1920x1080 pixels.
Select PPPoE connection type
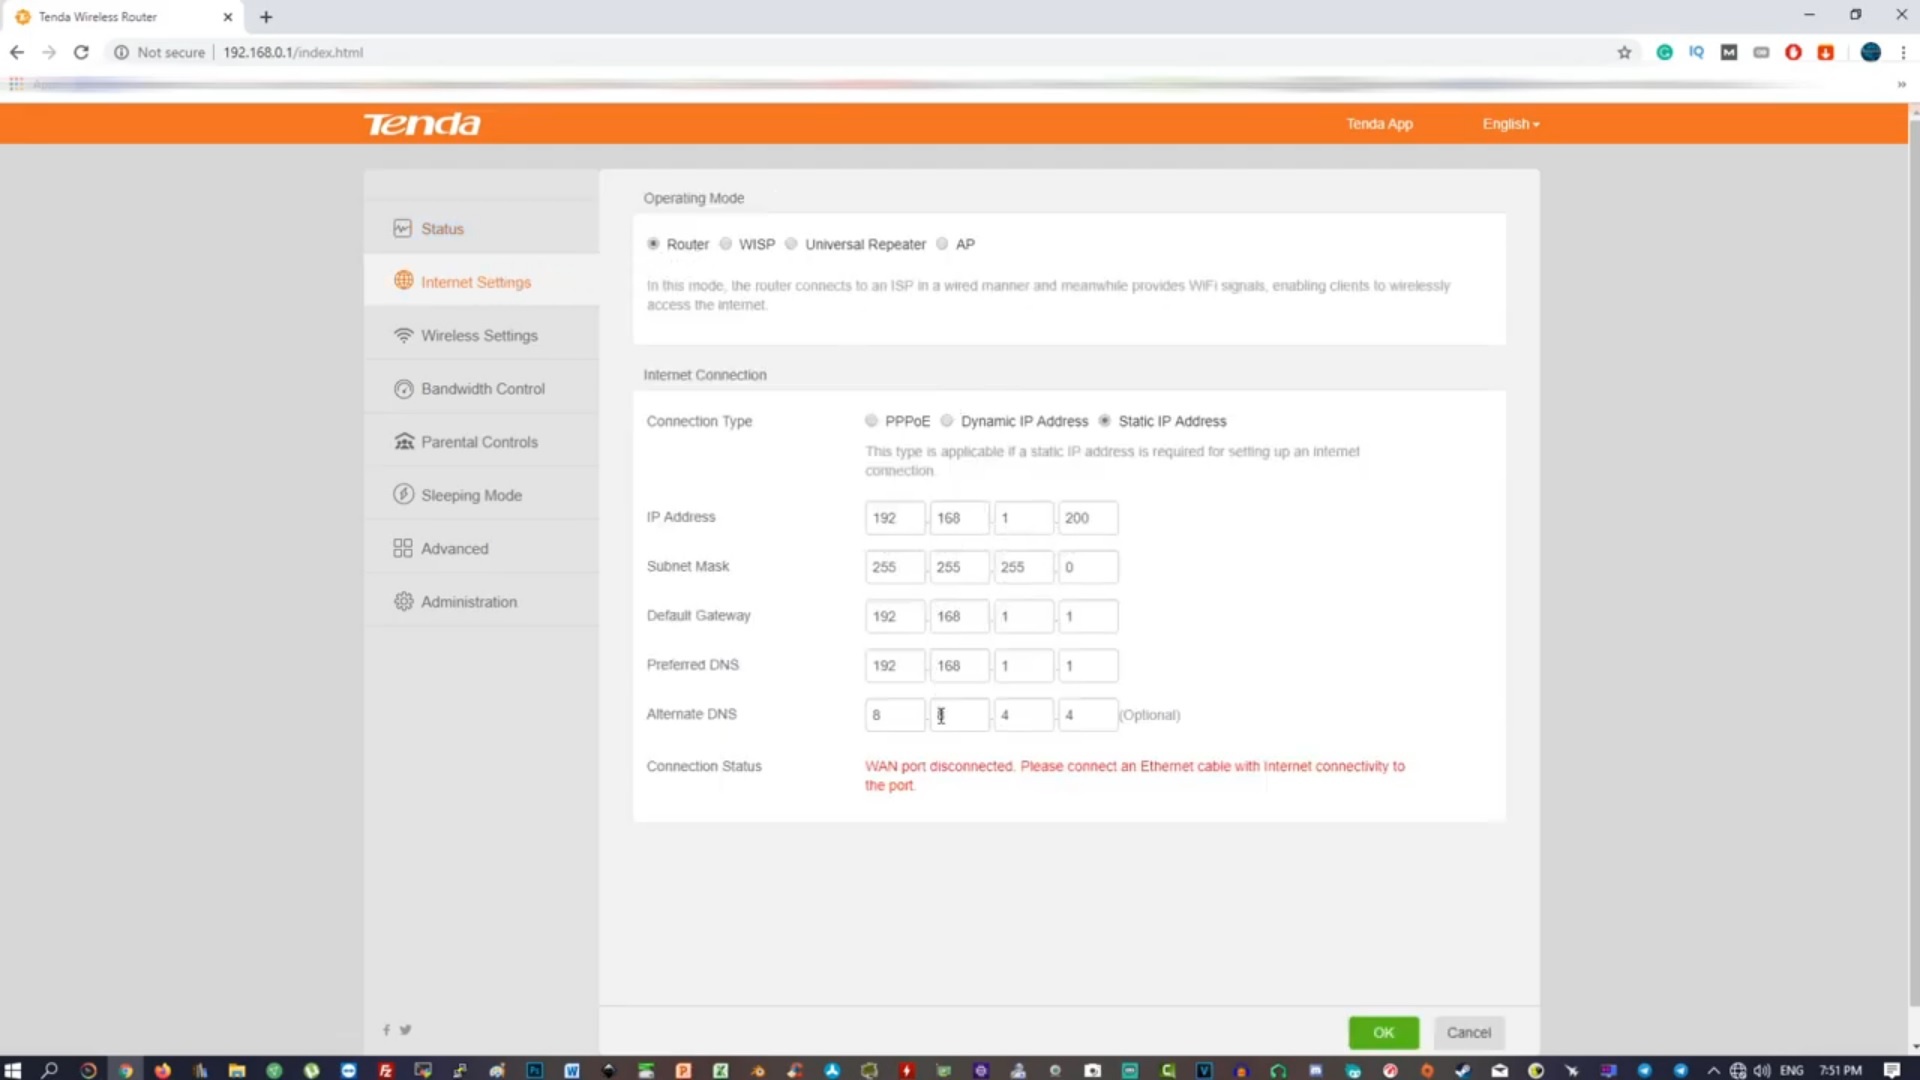[x=870, y=421]
